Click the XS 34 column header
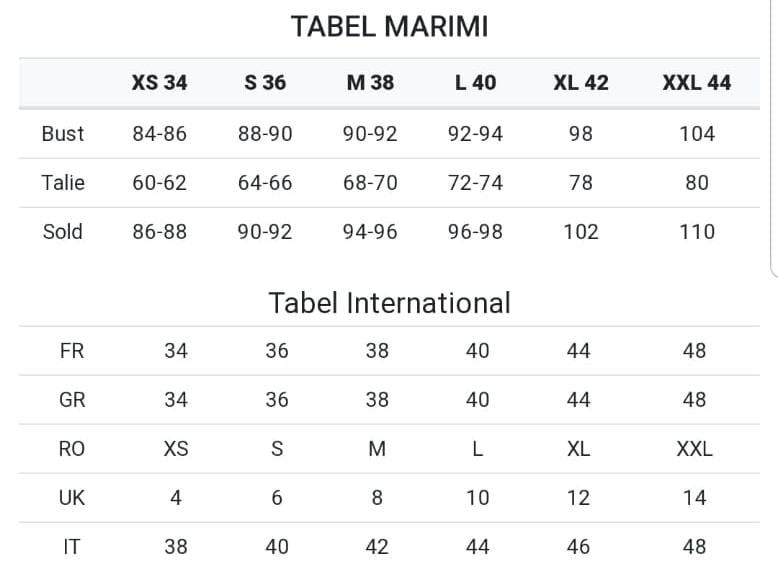The height and width of the screenshot is (579, 778). [x=159, y=83]
